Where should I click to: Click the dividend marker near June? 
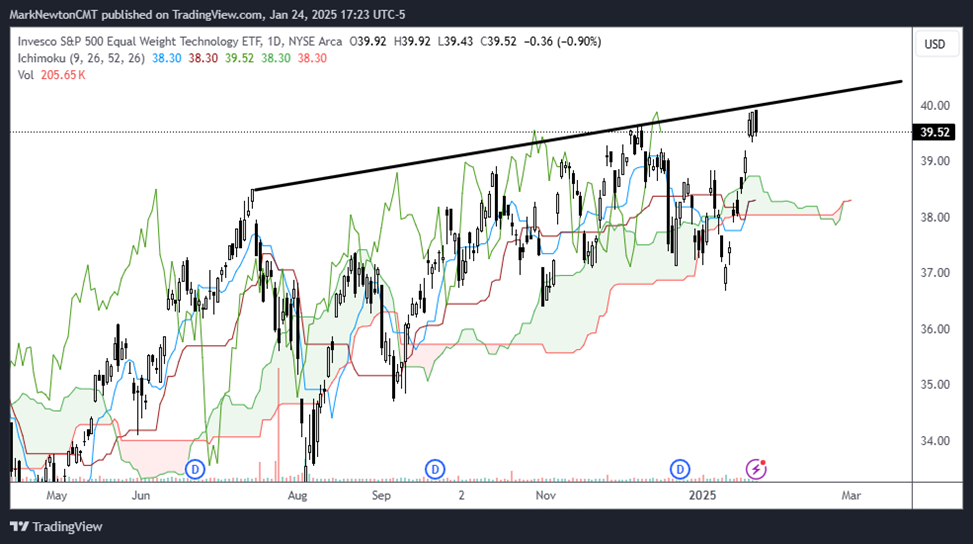tap(195, 470)
